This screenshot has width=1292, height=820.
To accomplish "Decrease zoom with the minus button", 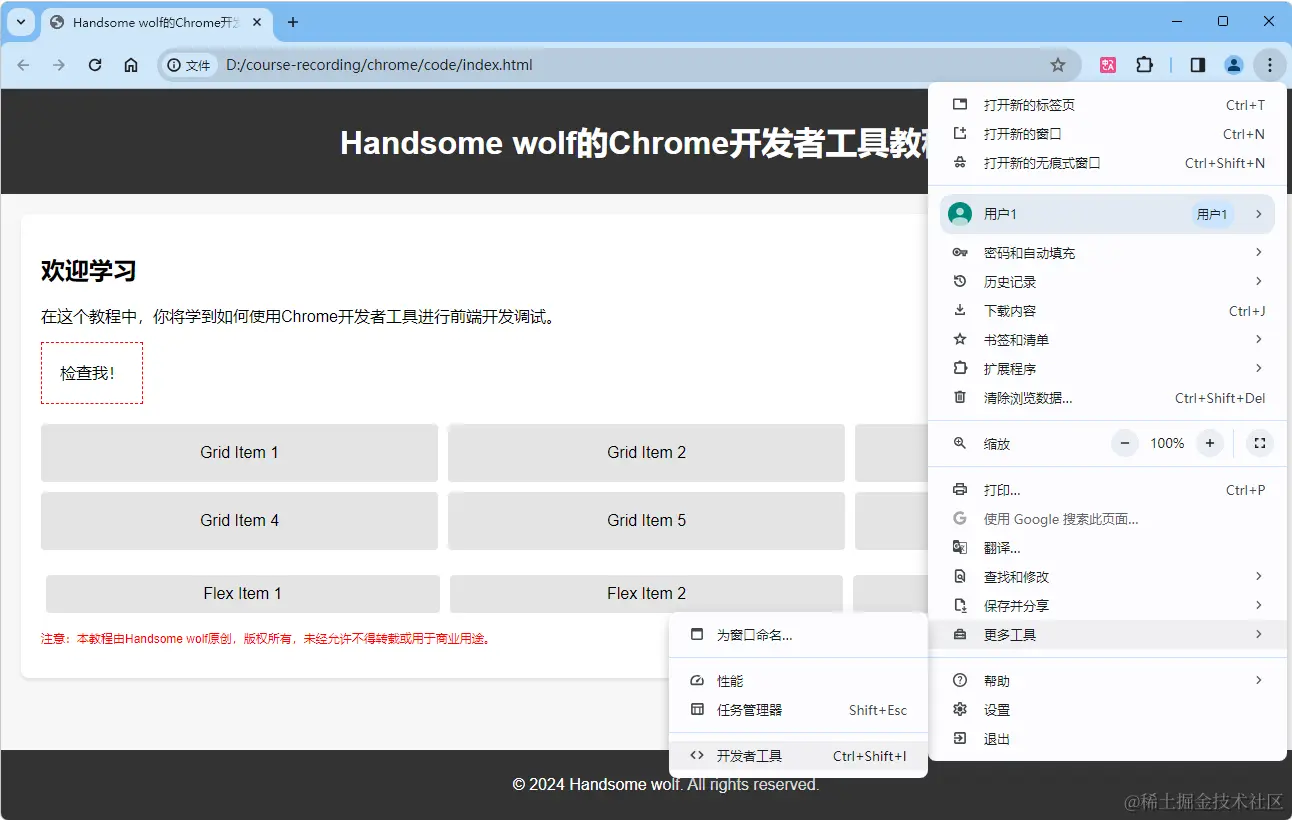I will pyautogui.click(x=1125, y=443).
